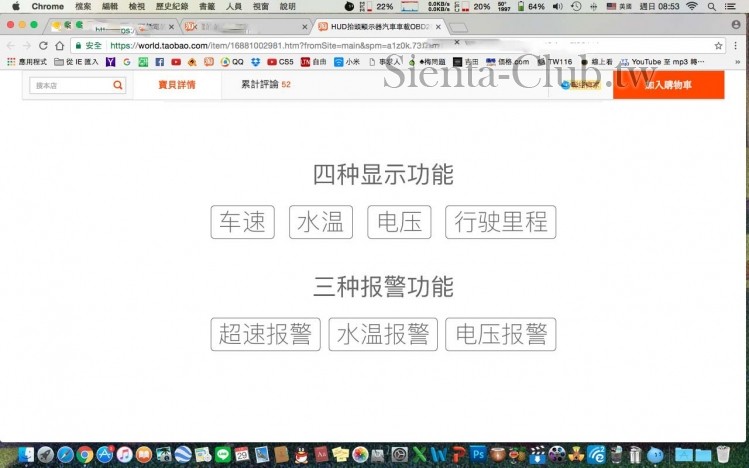Open the 從 IE 匯入 bookmark folder
749x468 pixels.
[x=76, y=61]
